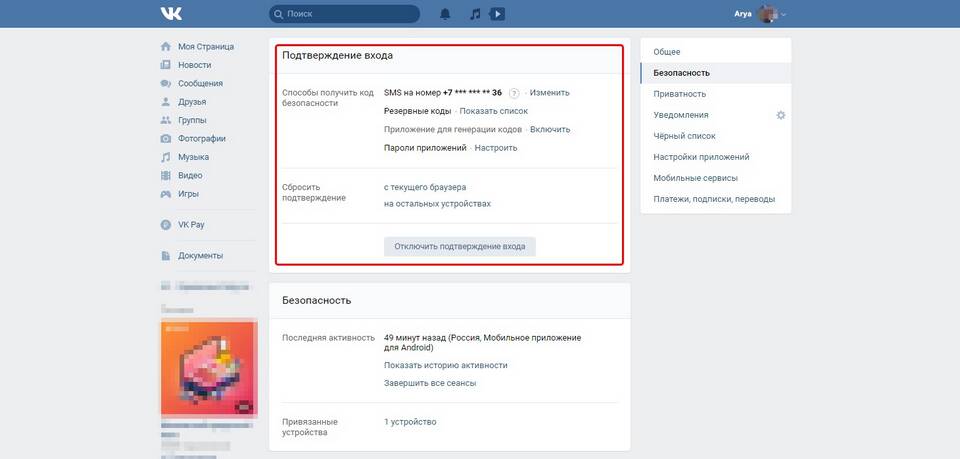Switch to Настройки приложений tab
This screenshot has width=960, height=459.
[x=716, y=157]
